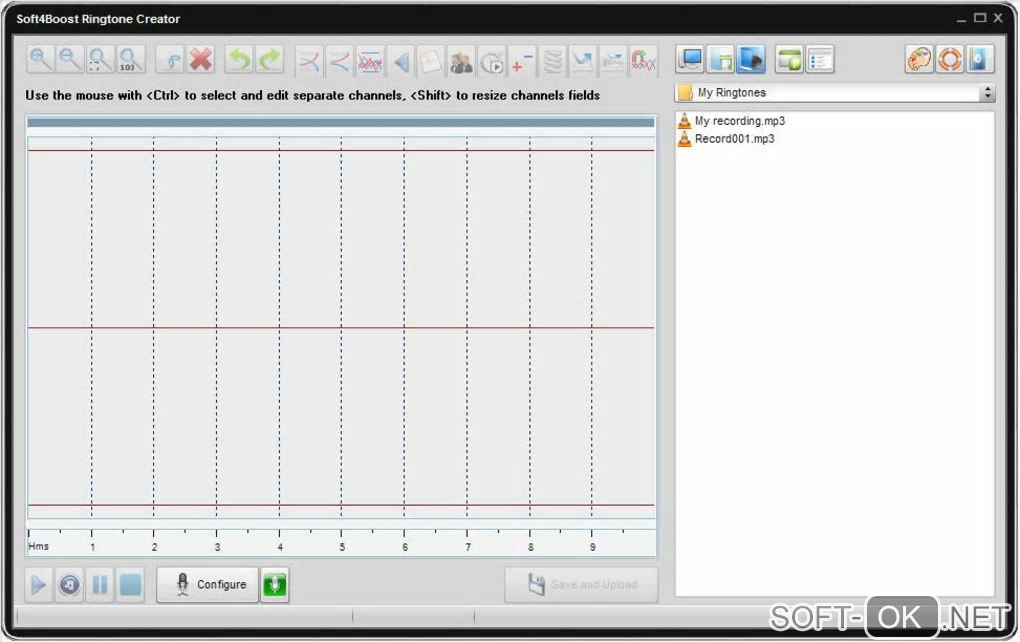Click the folder with printer-like device icon

coord(721,59)
